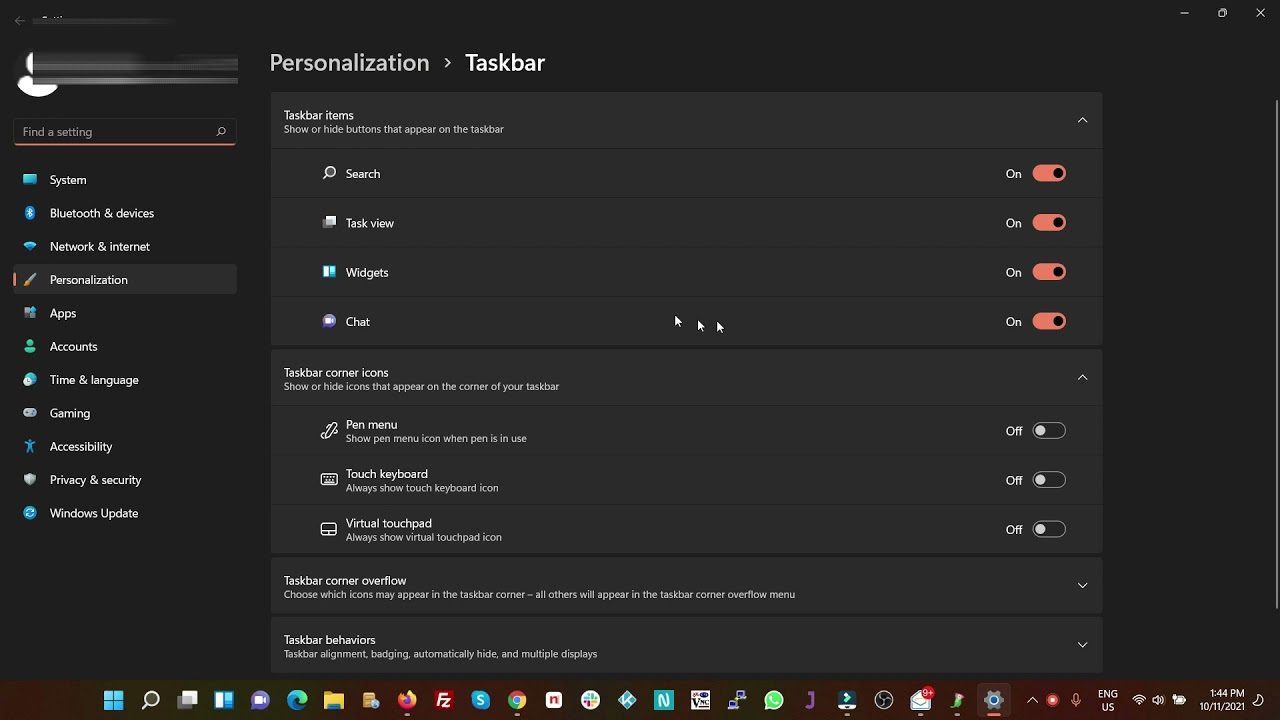Screen dimensions: 1280x720
Task: Click the focus assist moon icon
Action: [1259, 700]
